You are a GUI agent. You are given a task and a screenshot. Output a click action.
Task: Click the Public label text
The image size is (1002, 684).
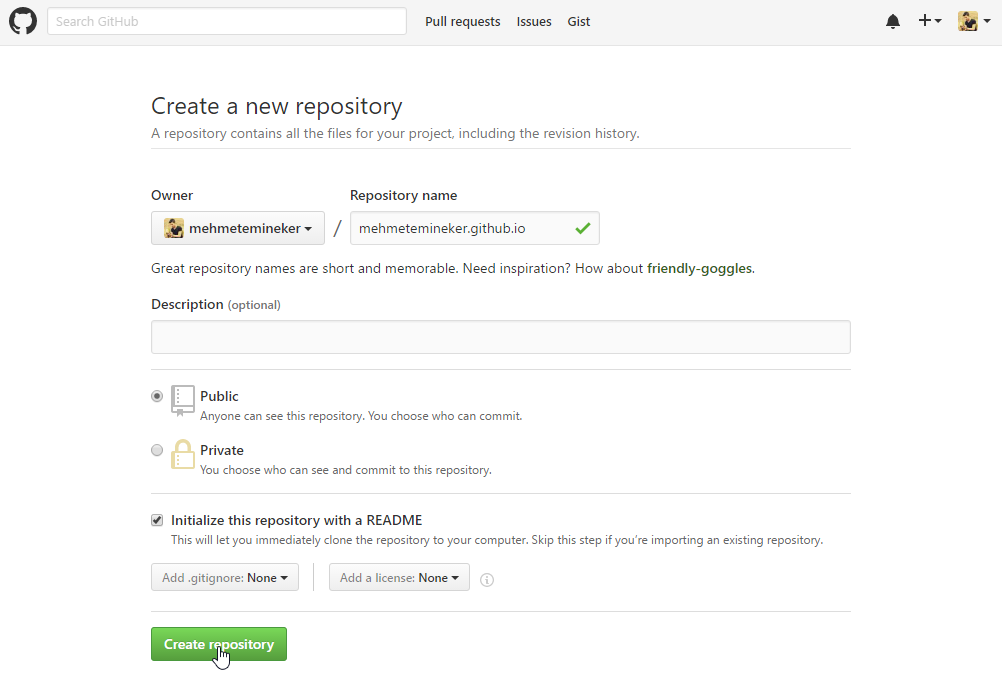[219, 396]
